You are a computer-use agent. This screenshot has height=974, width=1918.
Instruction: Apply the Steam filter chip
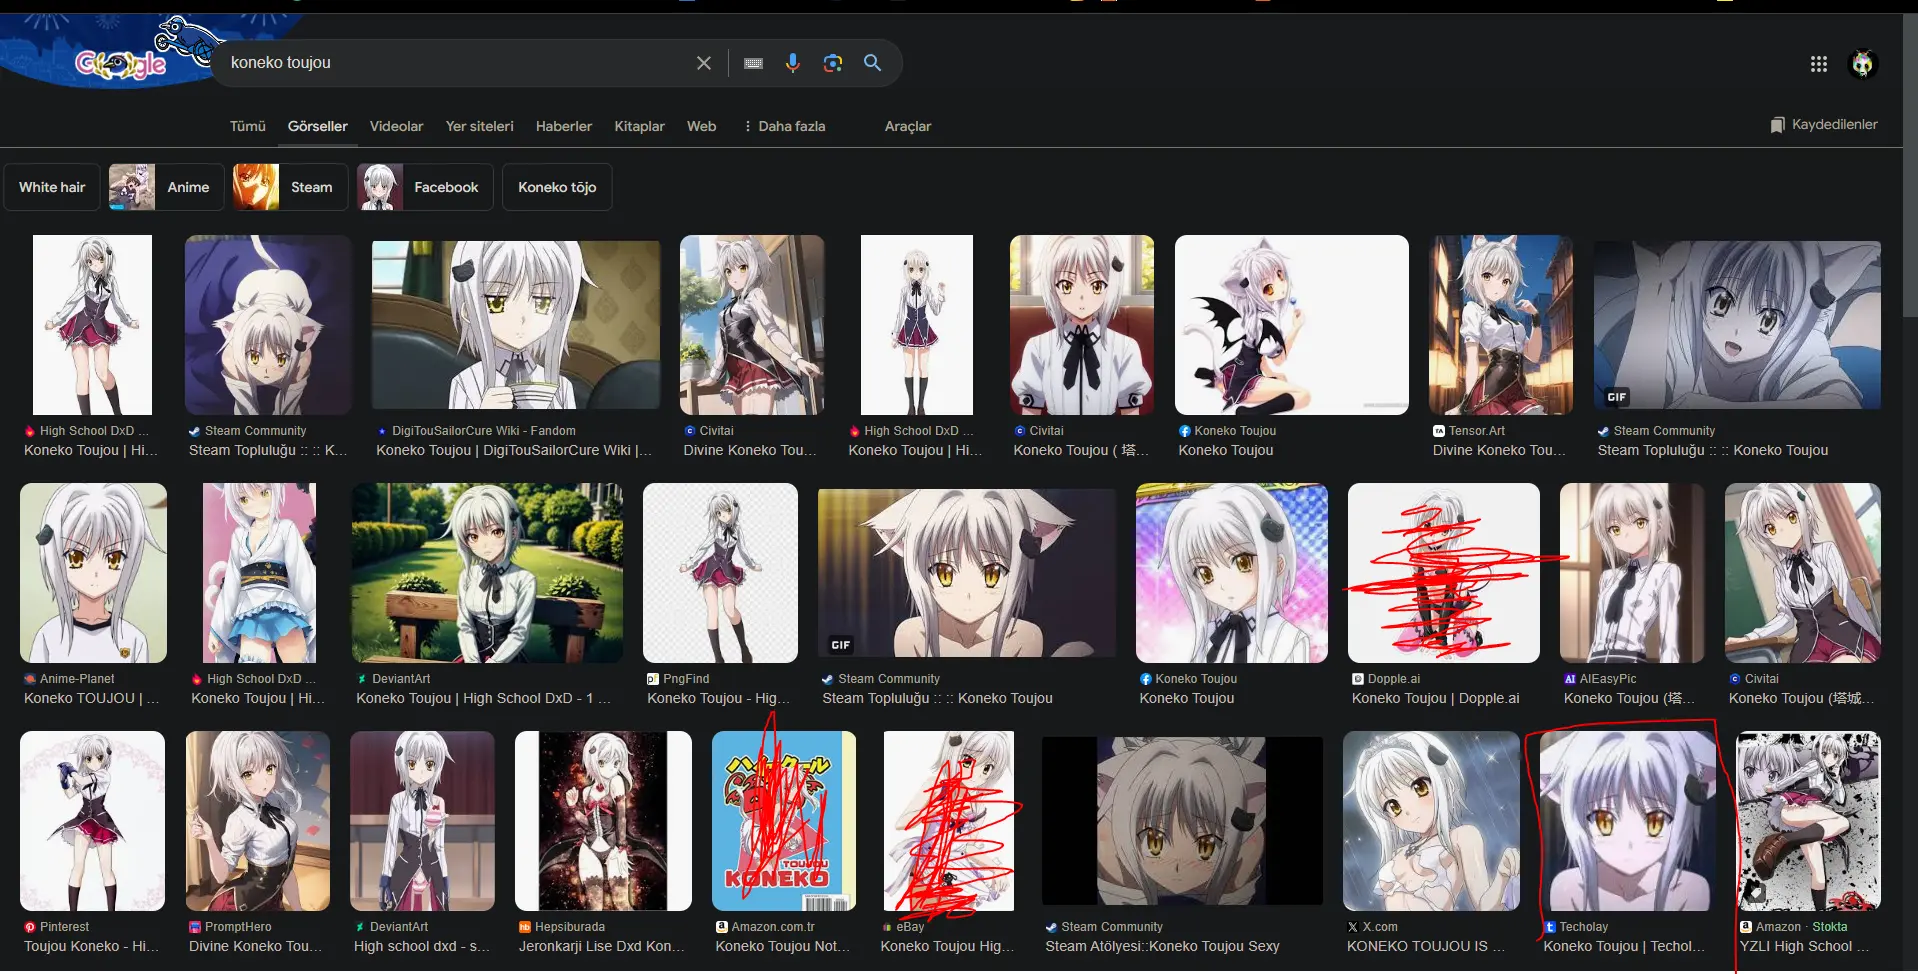pyautogui.click(x=290, y=187)
